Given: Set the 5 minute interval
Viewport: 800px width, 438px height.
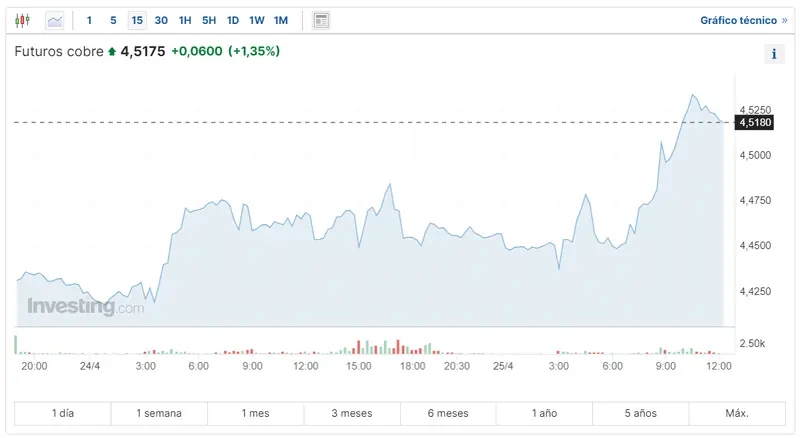Looking at the screenshot, I should [x=113, y=20].
